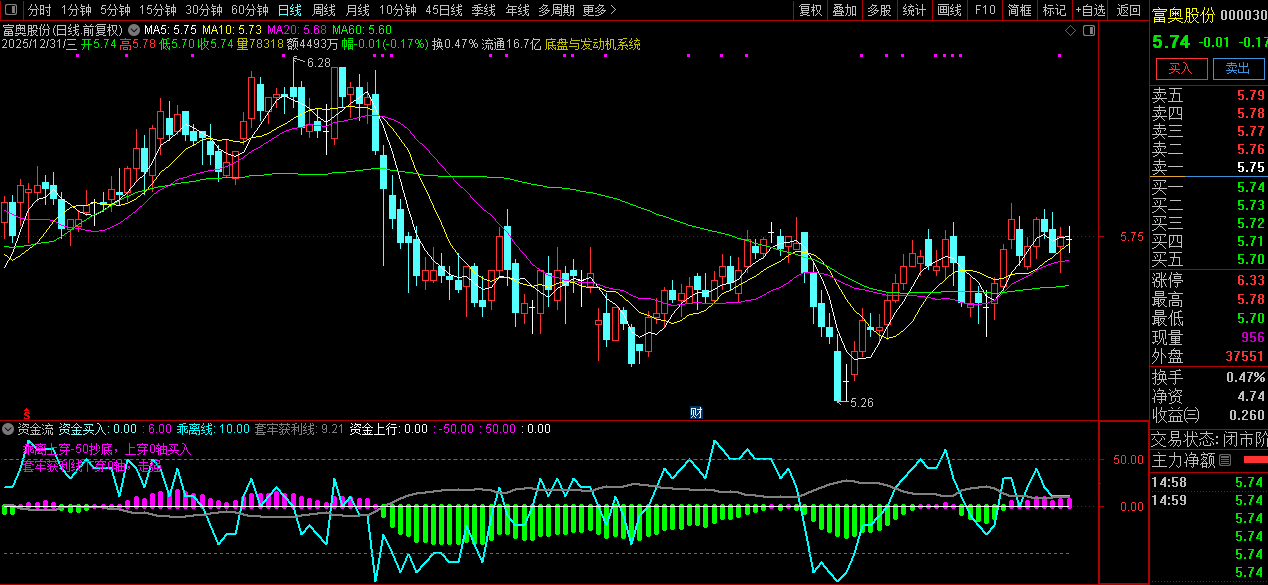Screen dimensions: 1268x585
Task: Toggle the left sidebar panel icon
Action: 13,10
